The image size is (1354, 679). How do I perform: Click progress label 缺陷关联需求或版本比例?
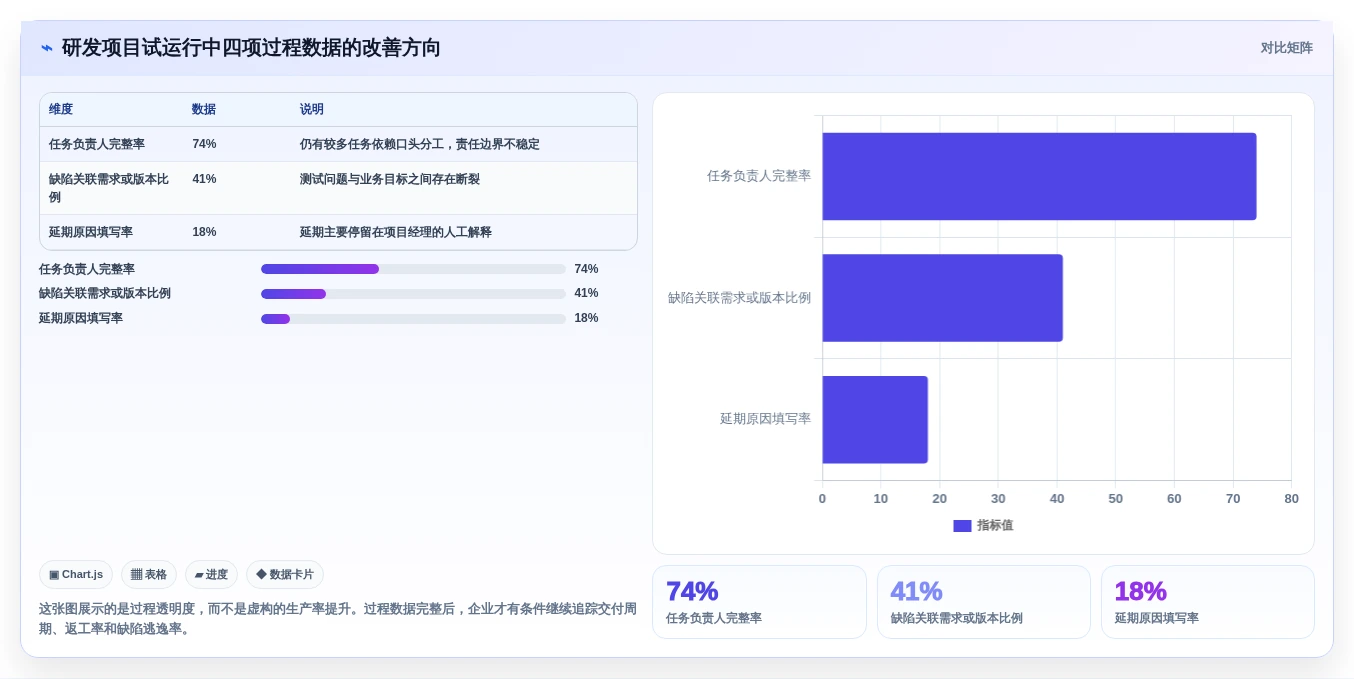(x=105, y=293)
